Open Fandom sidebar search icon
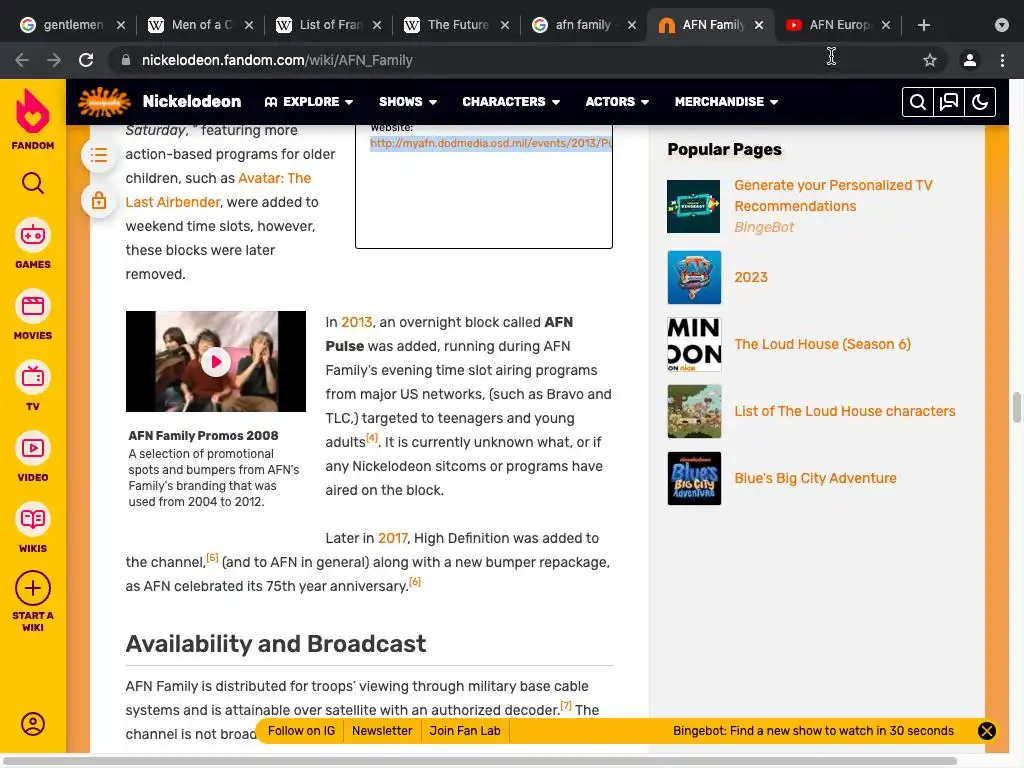The width and height of the screenshot is (1024, 768). tap(33, 184)
